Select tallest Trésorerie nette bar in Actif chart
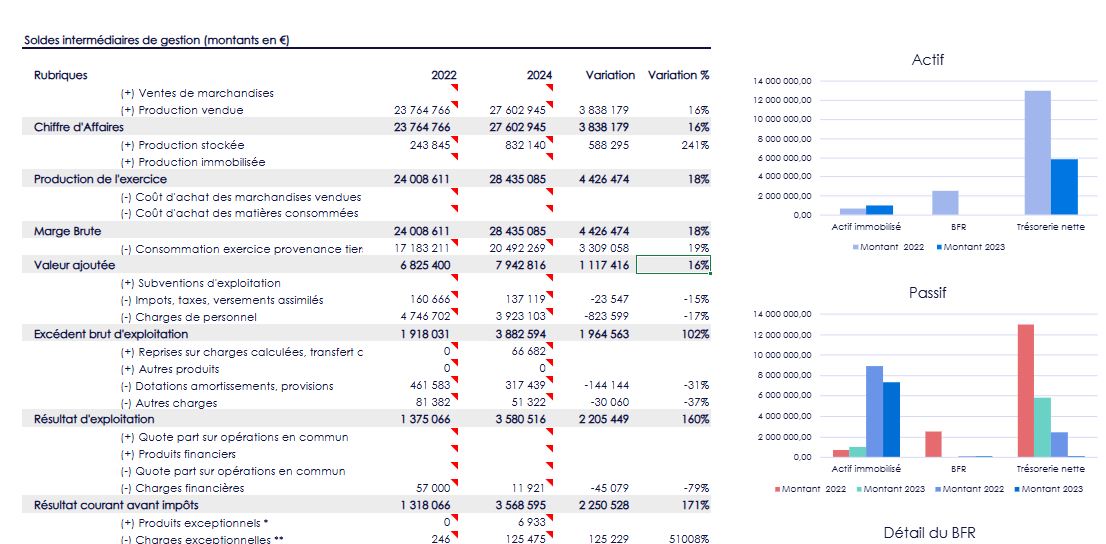The width and height of the screenshot is (1106, 544). (1037, 152)
